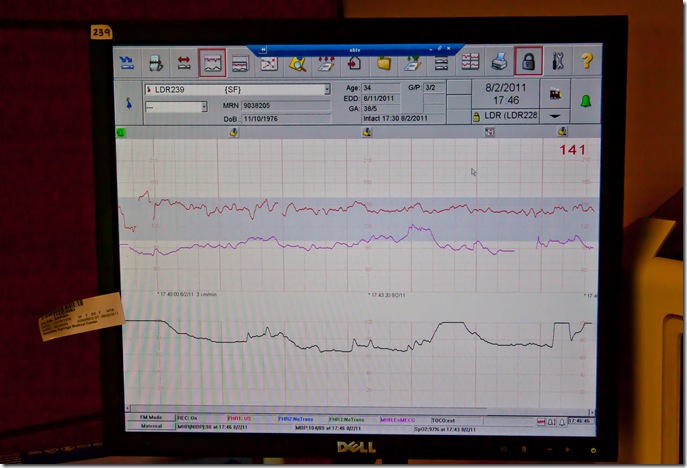687x468 pixels.
Task: Click the magenta MHR status entry
Action: 397,420
